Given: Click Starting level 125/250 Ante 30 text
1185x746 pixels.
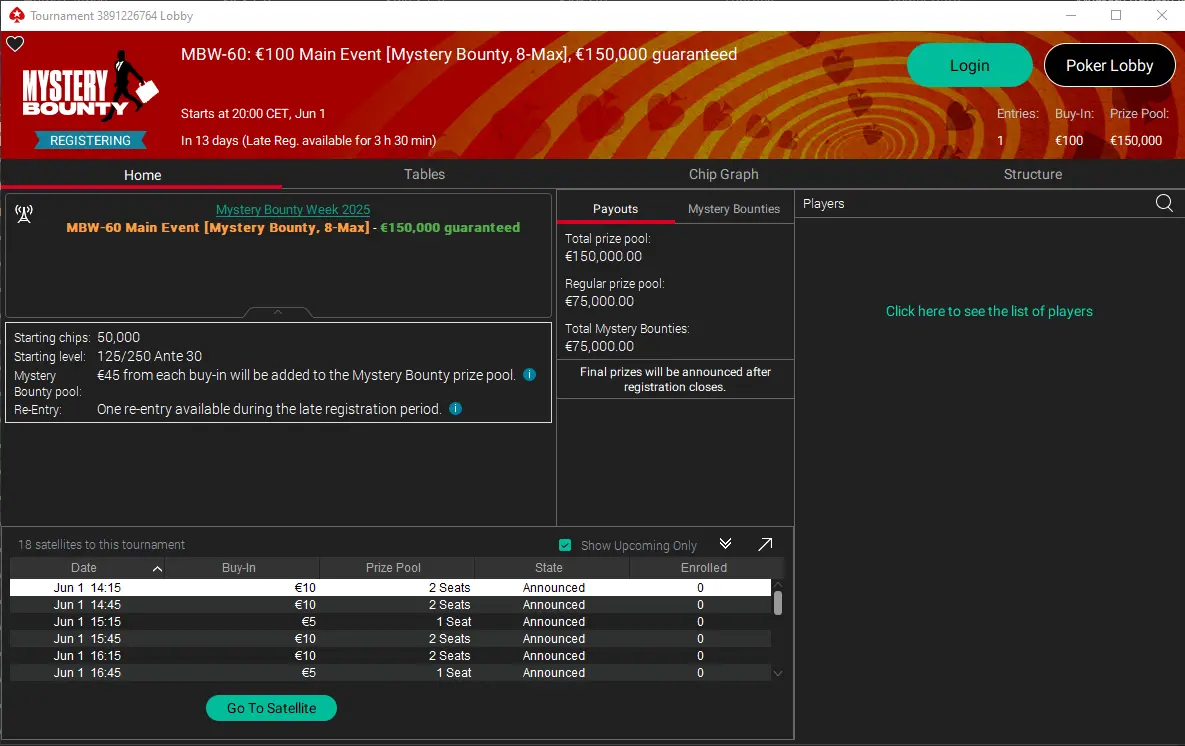Looking at the screenshot, I should 149,356.
